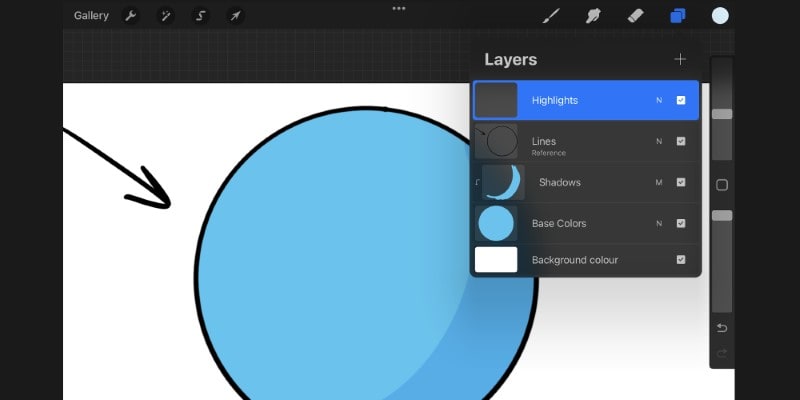Screen dimensions: 800x400
Task: Open blend mode N of Highlights
Action: click(x=659, y=101)
